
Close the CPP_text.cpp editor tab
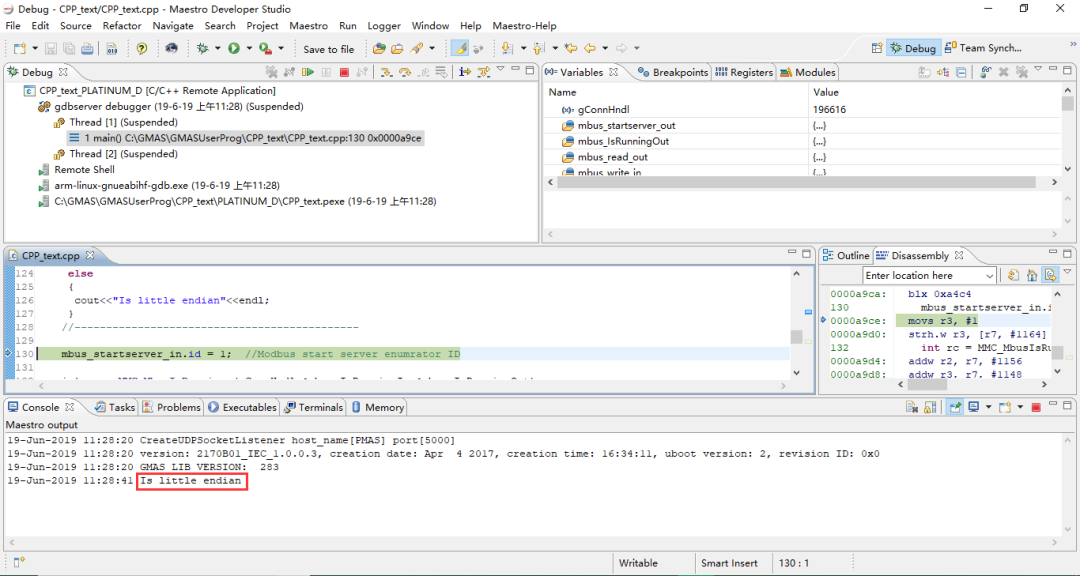90,255
